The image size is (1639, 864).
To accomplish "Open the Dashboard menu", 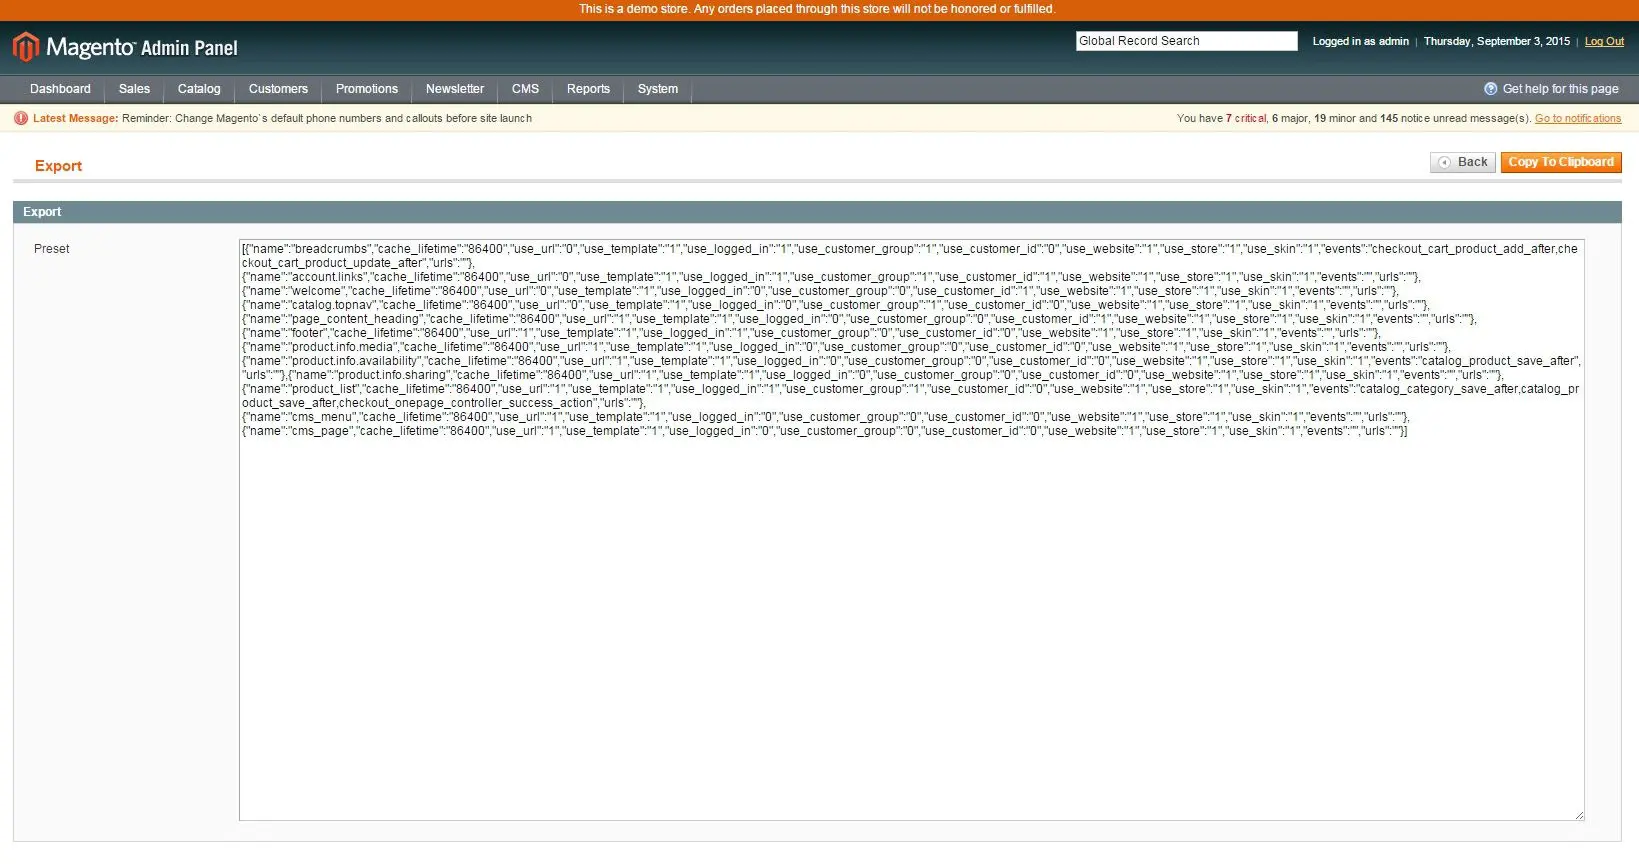I will [x=60, y=89].
